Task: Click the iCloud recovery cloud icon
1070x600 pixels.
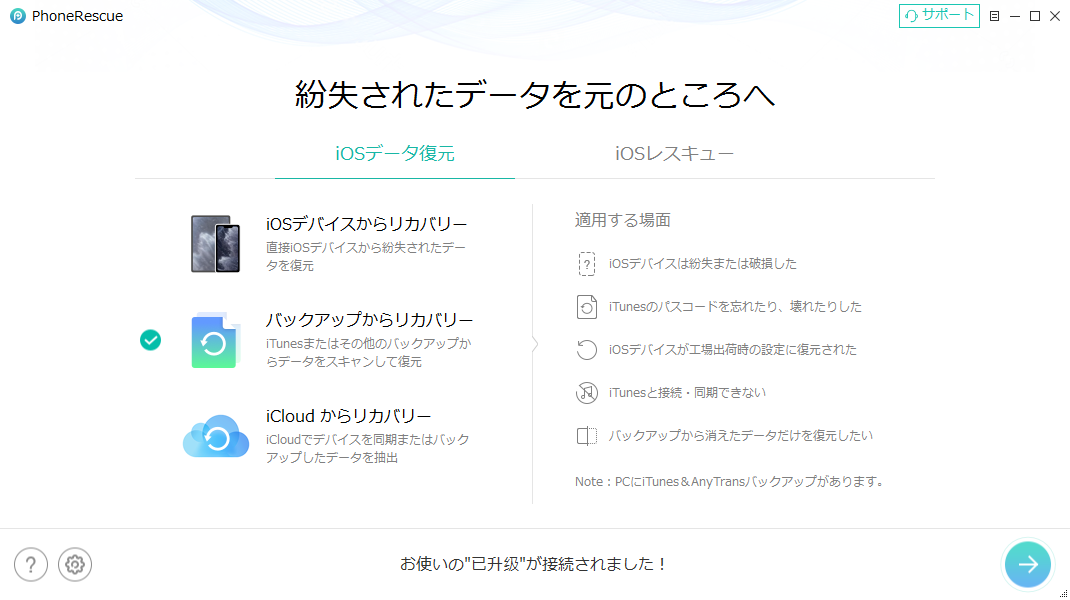Action: [216, 435]
